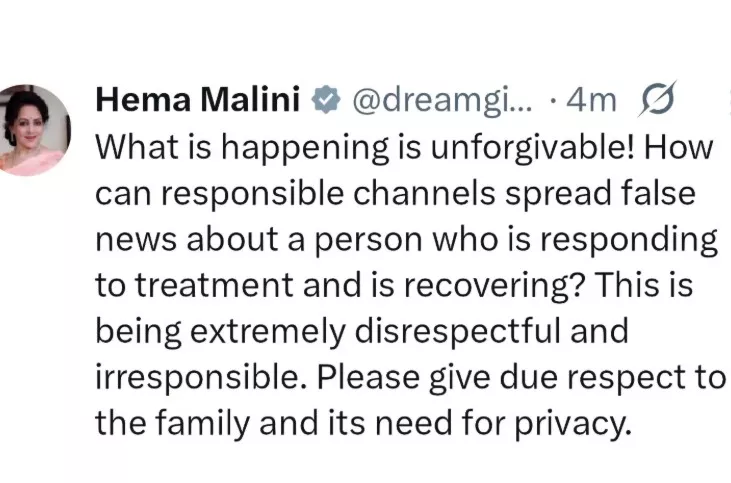Click the Hema Malini display name
The width and height of the screenshot is (731, 483).
(196, 100)
